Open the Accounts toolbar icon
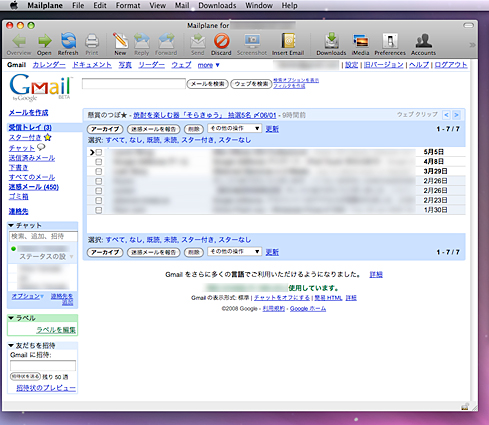This screenshot has height=425, width=489. tap(423, 41)
